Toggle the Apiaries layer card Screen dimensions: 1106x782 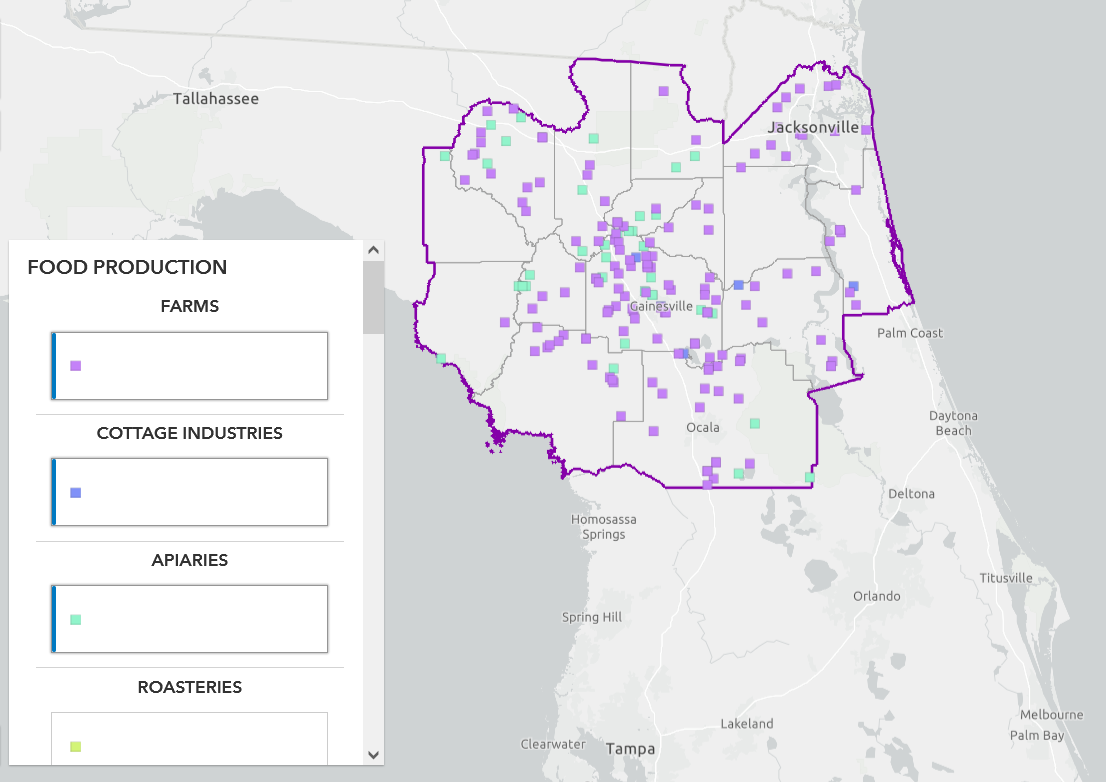[190, 619]
